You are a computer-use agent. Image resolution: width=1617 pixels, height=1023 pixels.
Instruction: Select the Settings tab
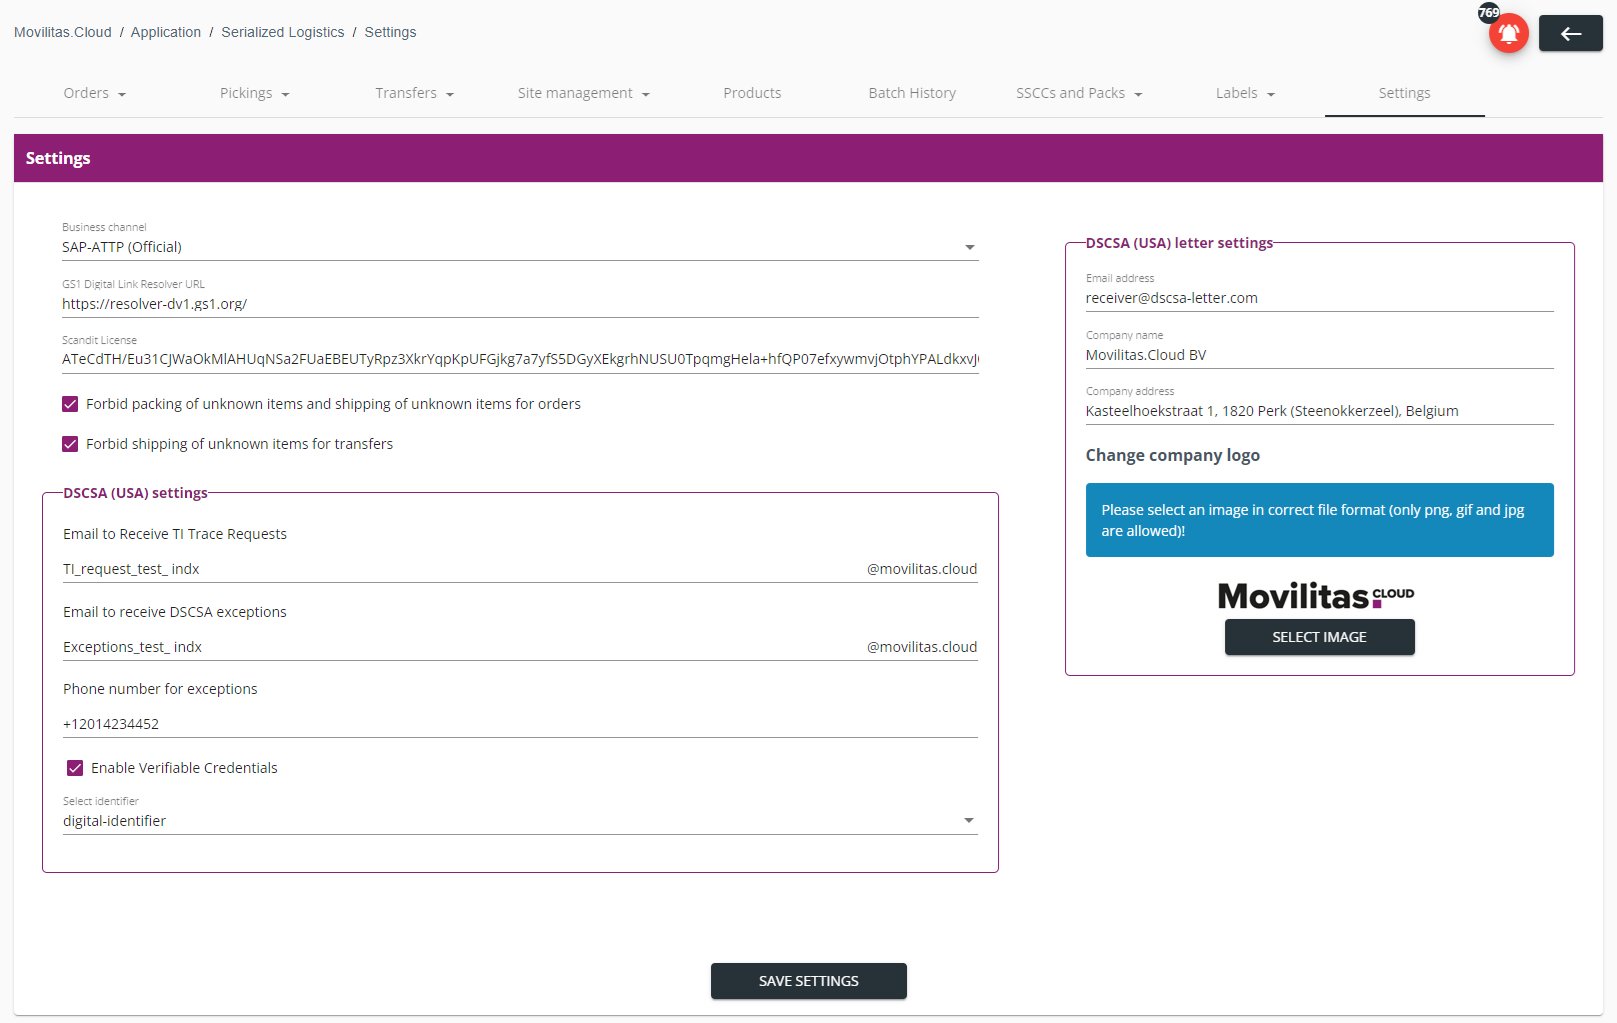coord(1404,93)
